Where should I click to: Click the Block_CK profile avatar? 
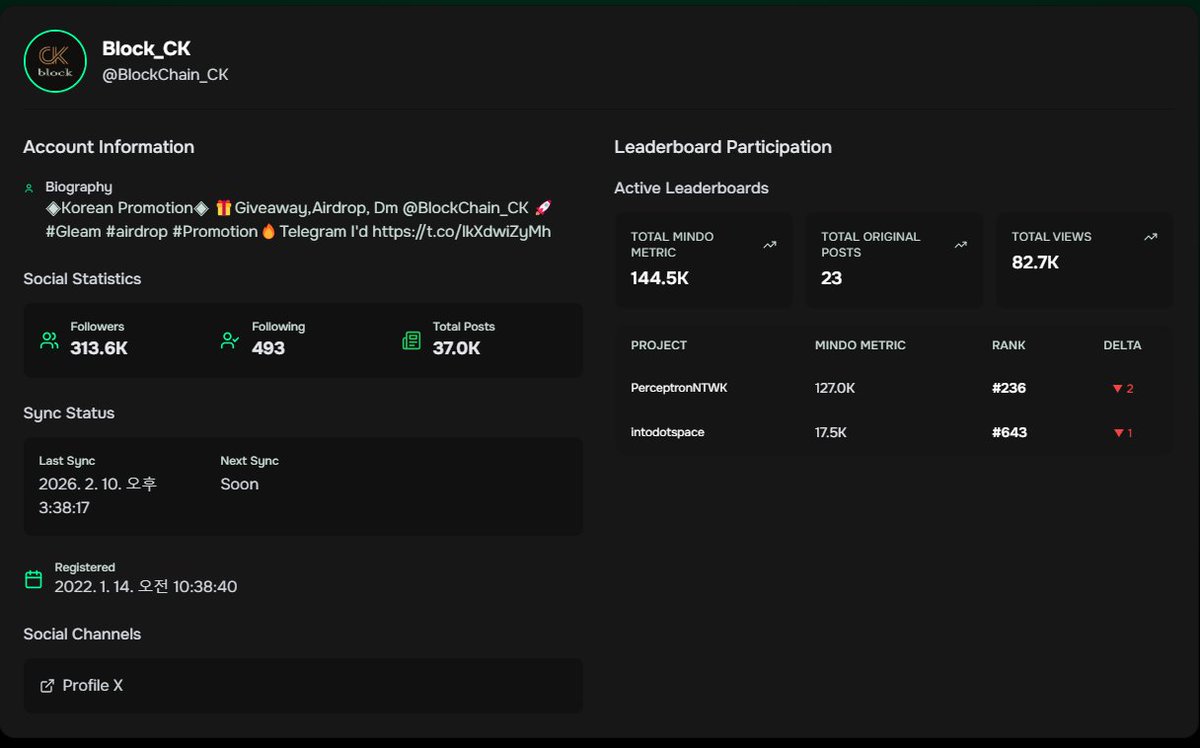tap(55, 61)
